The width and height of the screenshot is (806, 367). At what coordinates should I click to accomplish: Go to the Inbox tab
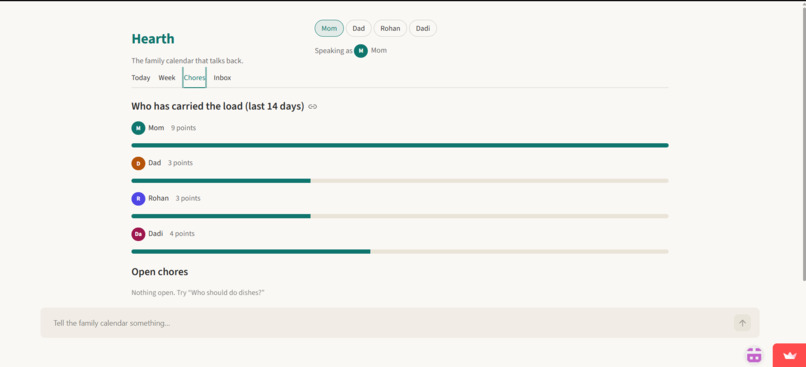click(x=222, y=78)
